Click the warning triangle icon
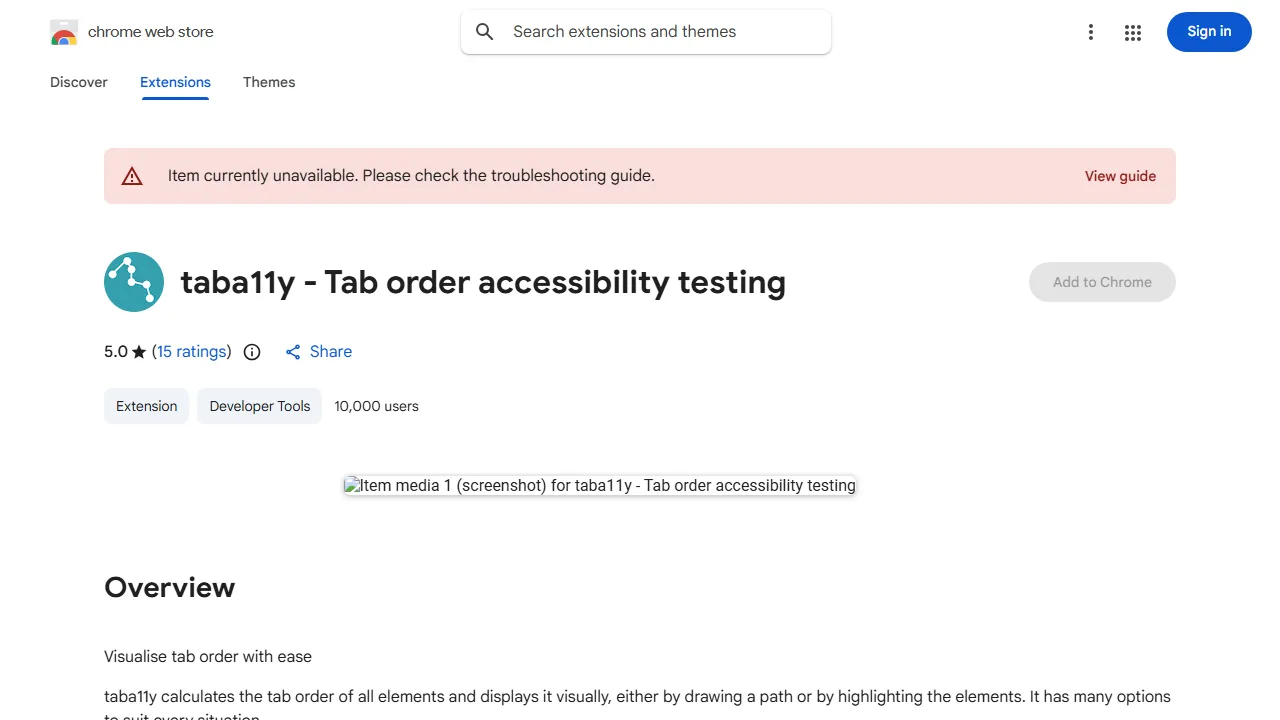This screenshot has height=720, width=1280. 132,175
